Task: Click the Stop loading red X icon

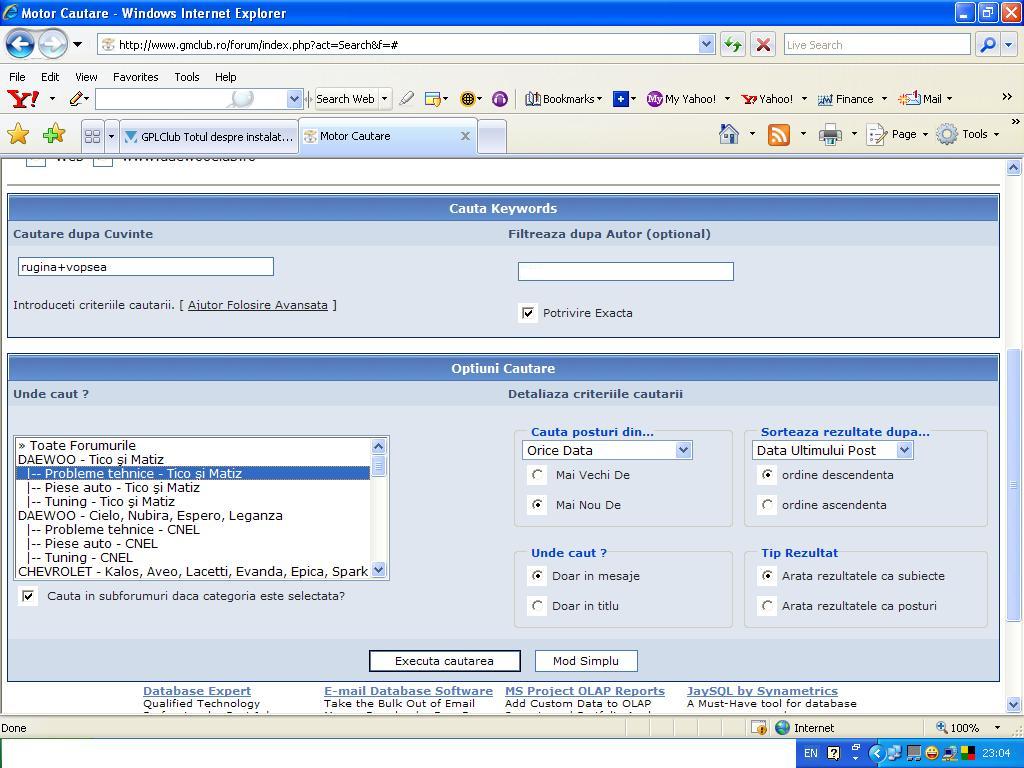Action: (762, 44)
